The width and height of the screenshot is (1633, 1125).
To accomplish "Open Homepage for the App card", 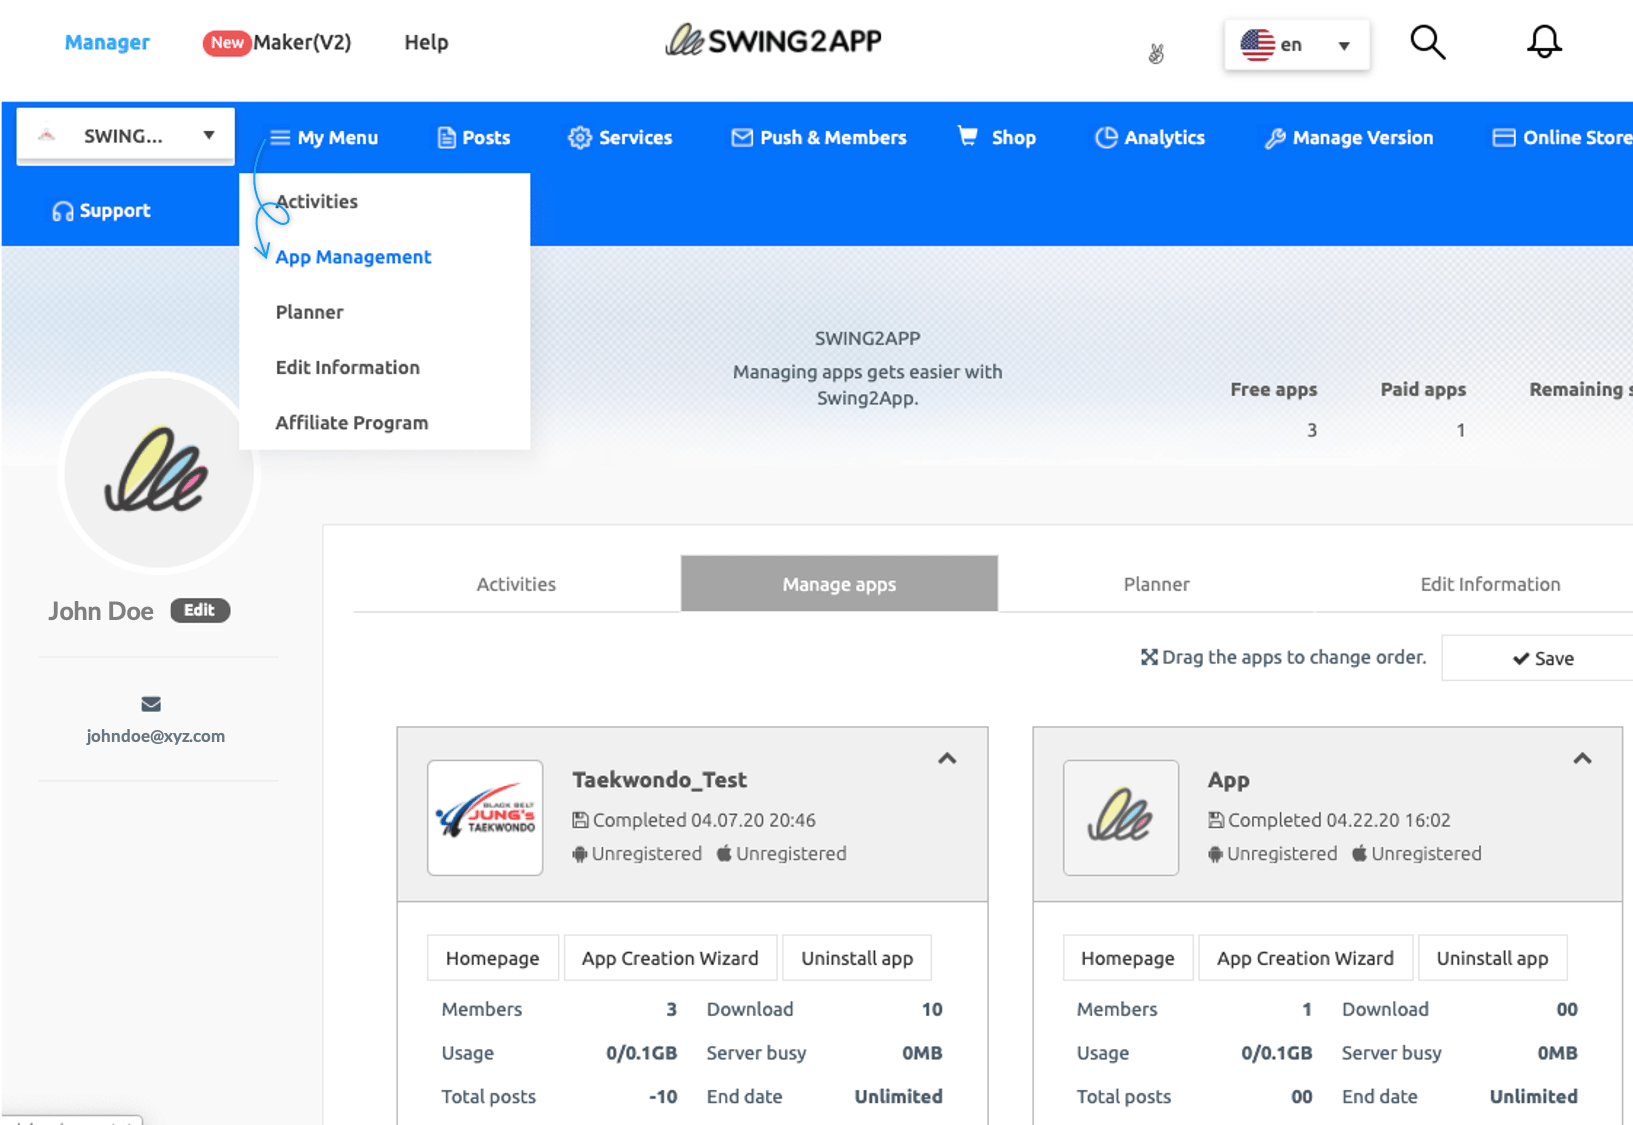I will click(x=1127, y=958).
